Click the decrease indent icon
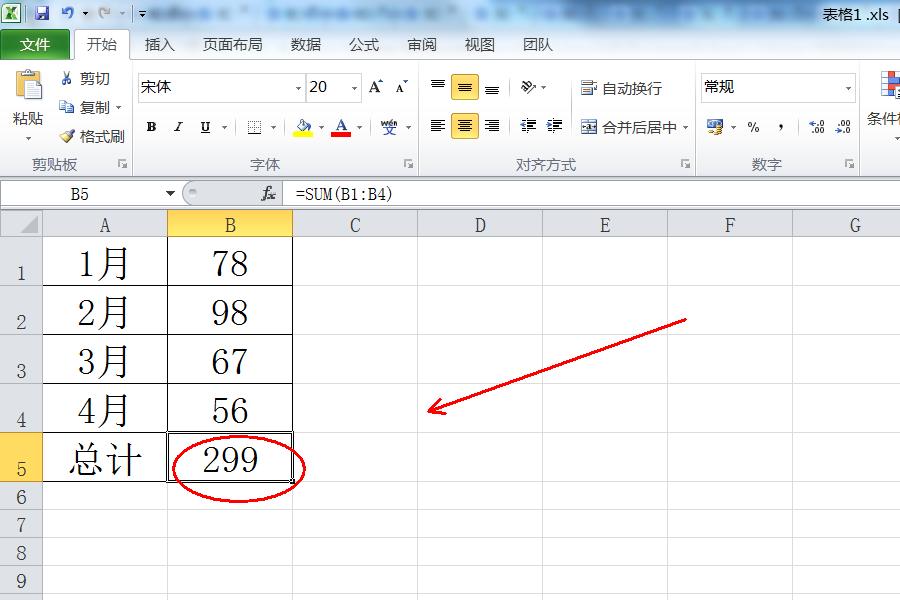This screenshot has height=600, width=900. tap(527, 126)
